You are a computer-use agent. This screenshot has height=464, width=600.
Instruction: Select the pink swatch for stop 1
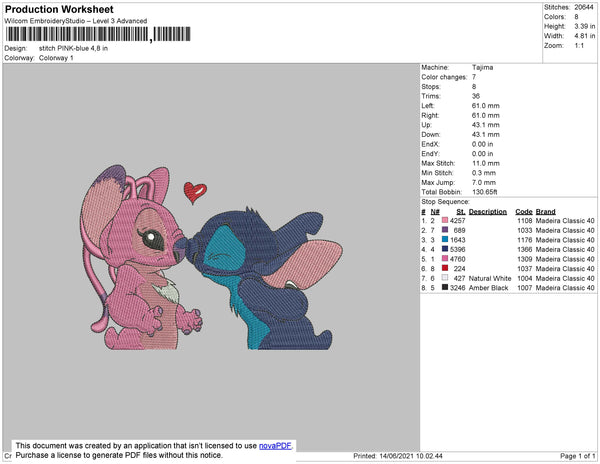tap(445, 220)
